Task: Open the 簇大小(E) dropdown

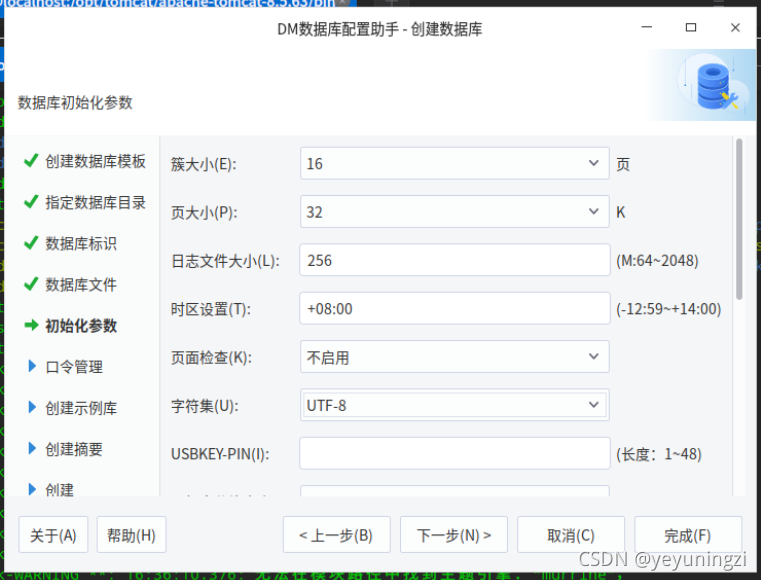Action: click(x=454, y=164)
